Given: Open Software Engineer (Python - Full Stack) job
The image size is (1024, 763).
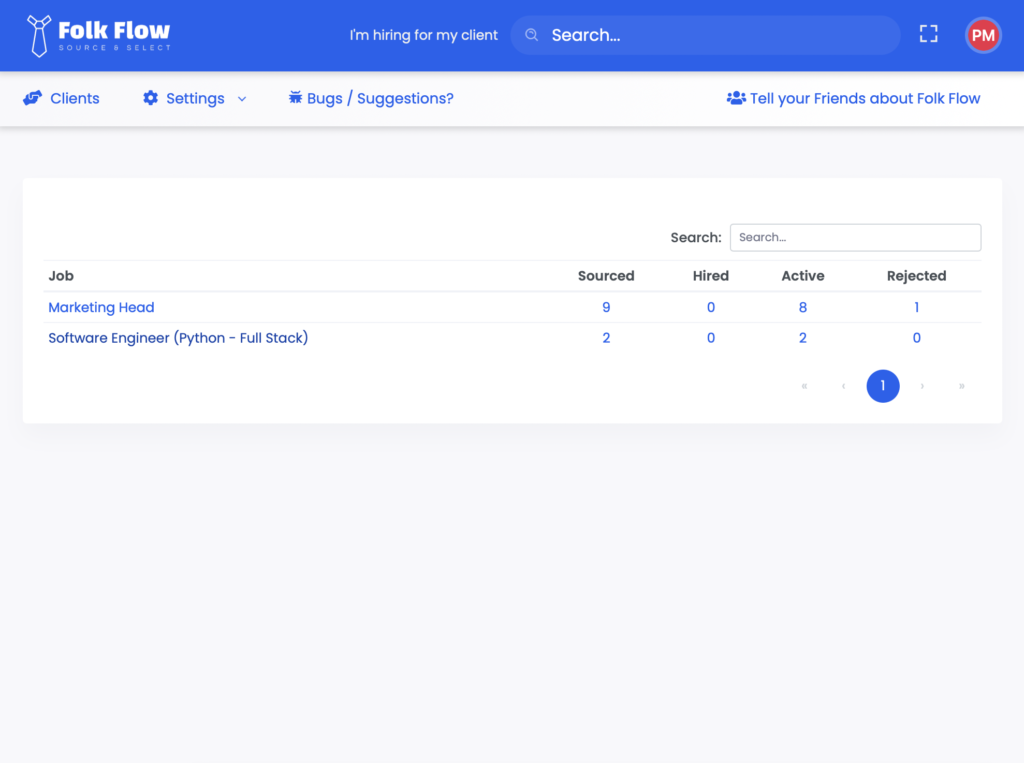Looking at the screenshot, I should pos(178,338).
